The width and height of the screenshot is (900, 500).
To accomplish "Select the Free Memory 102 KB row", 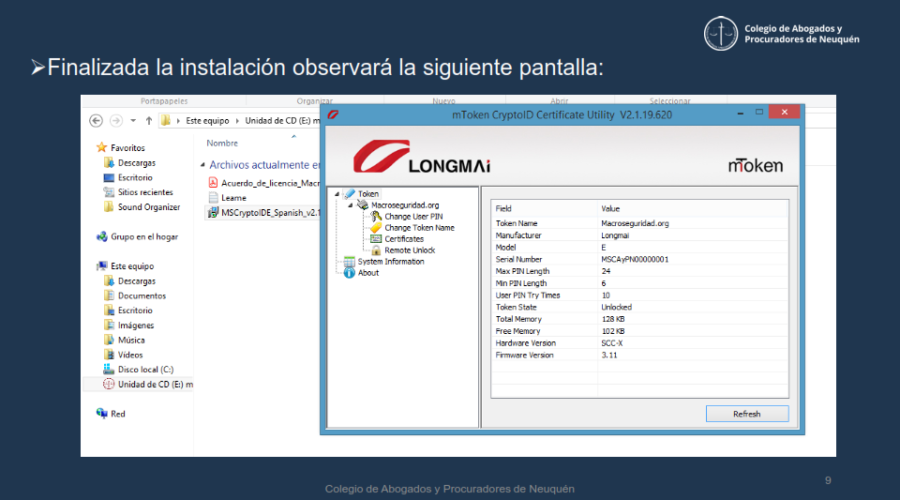I will (640, 331).
